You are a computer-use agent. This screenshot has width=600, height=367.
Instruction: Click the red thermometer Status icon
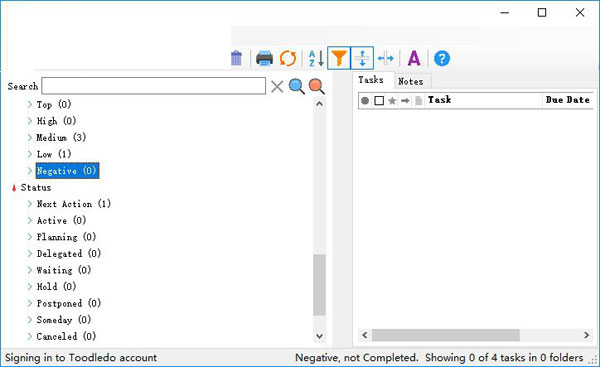[x=14, y=188]
